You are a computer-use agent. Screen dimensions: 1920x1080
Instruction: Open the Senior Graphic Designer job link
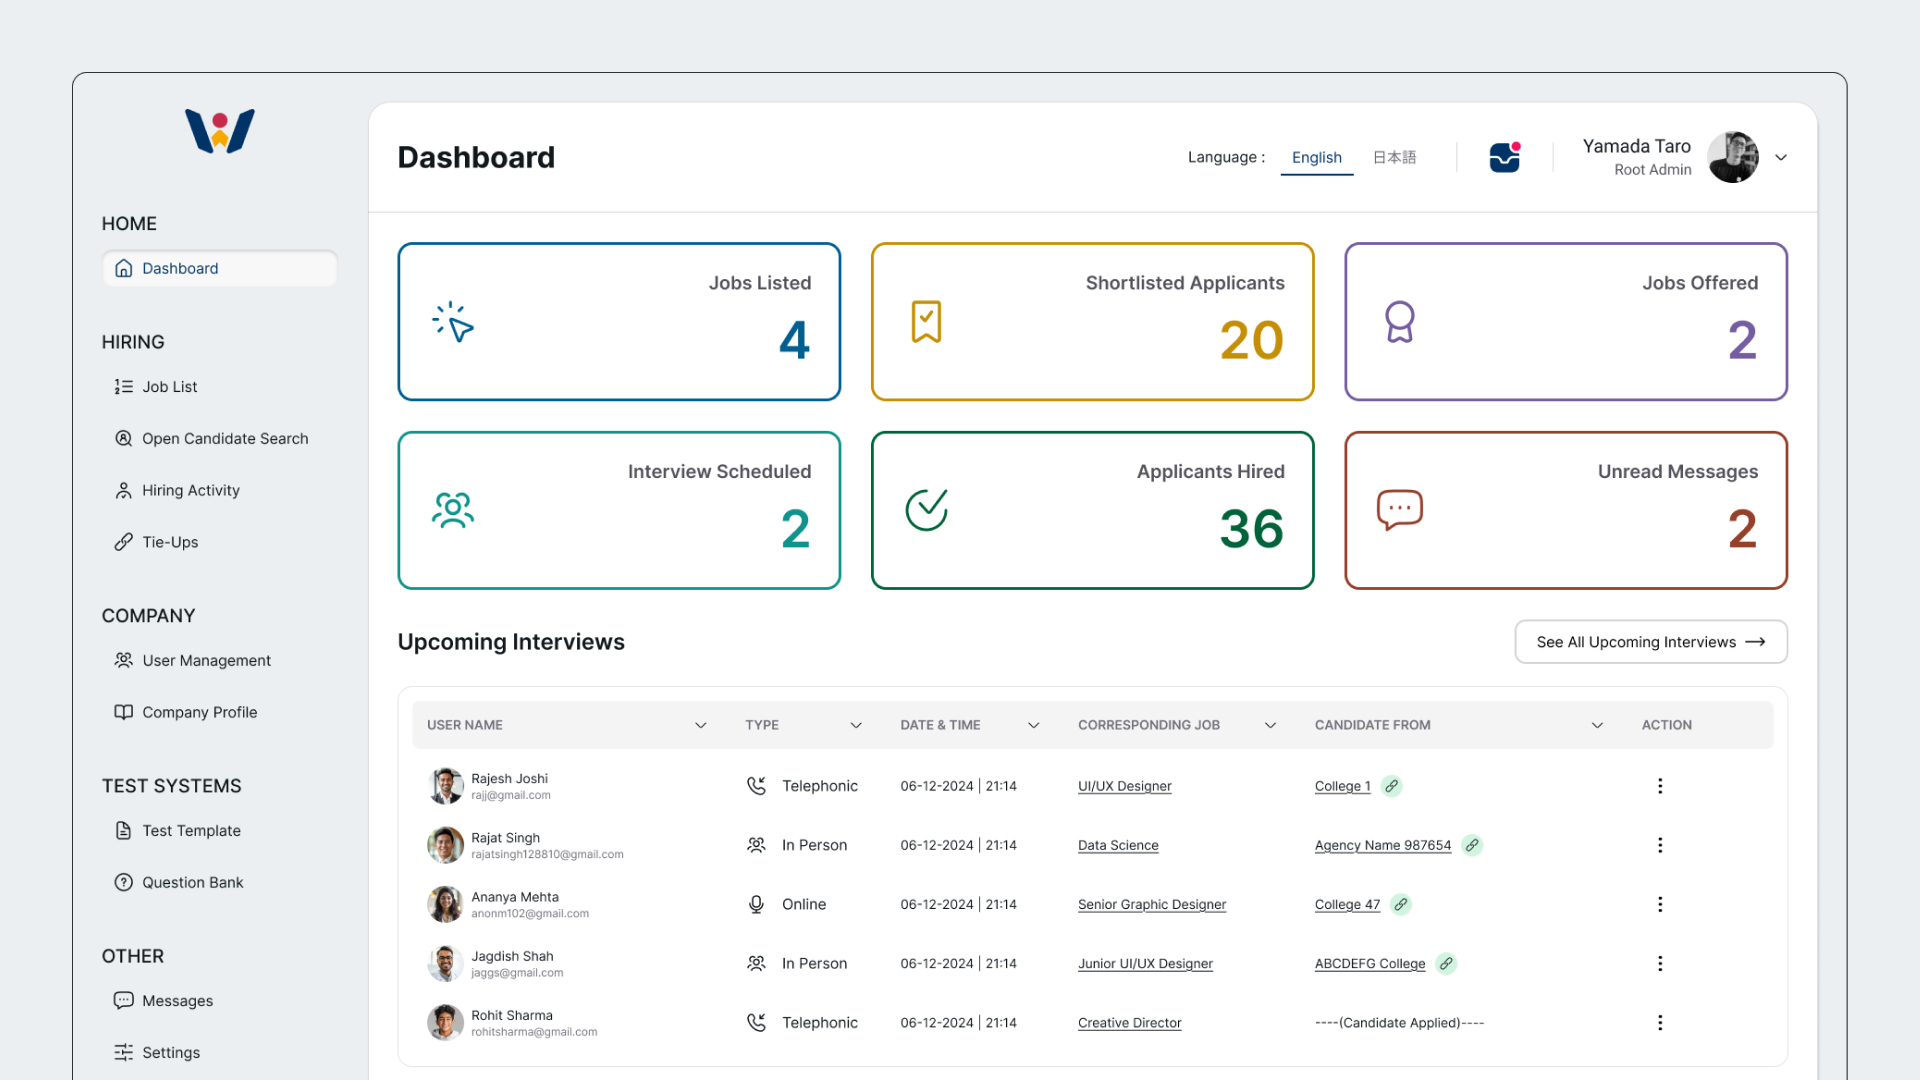click(x=1152, y=904)
